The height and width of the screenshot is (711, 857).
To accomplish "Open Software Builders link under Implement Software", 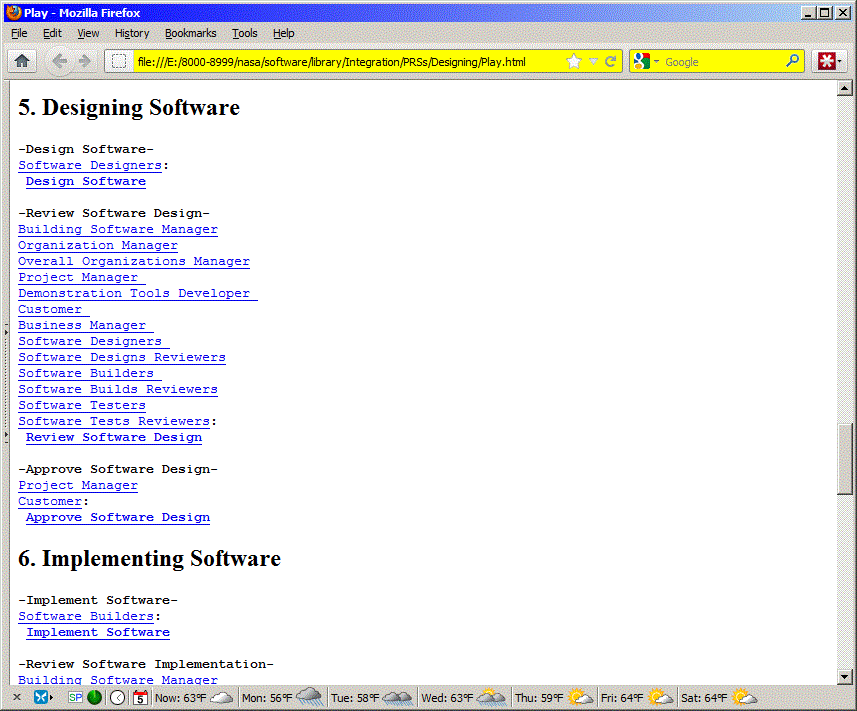I will 86,616.
